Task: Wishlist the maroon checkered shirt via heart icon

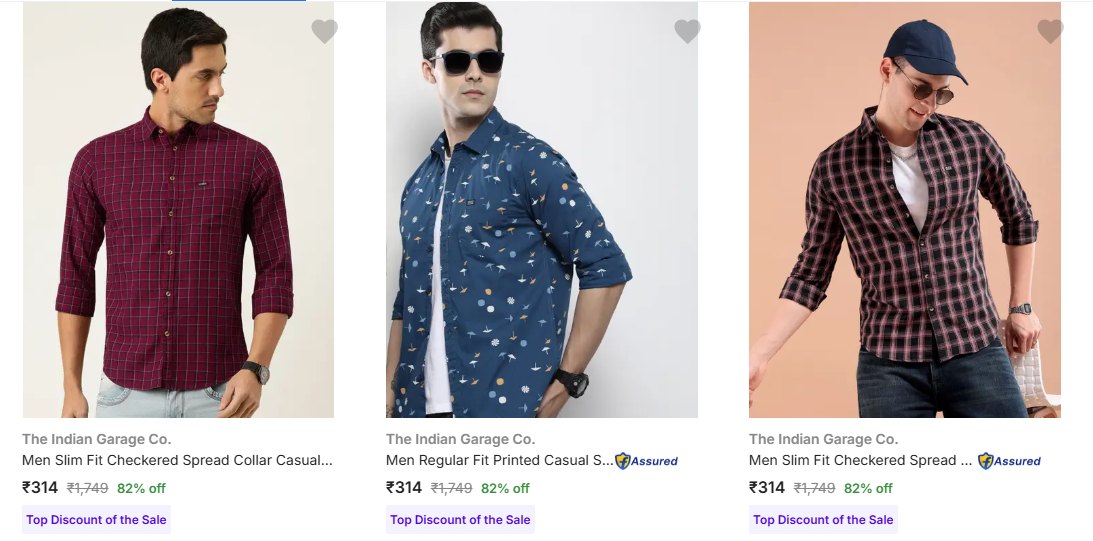Action: (x=324, y=32)
